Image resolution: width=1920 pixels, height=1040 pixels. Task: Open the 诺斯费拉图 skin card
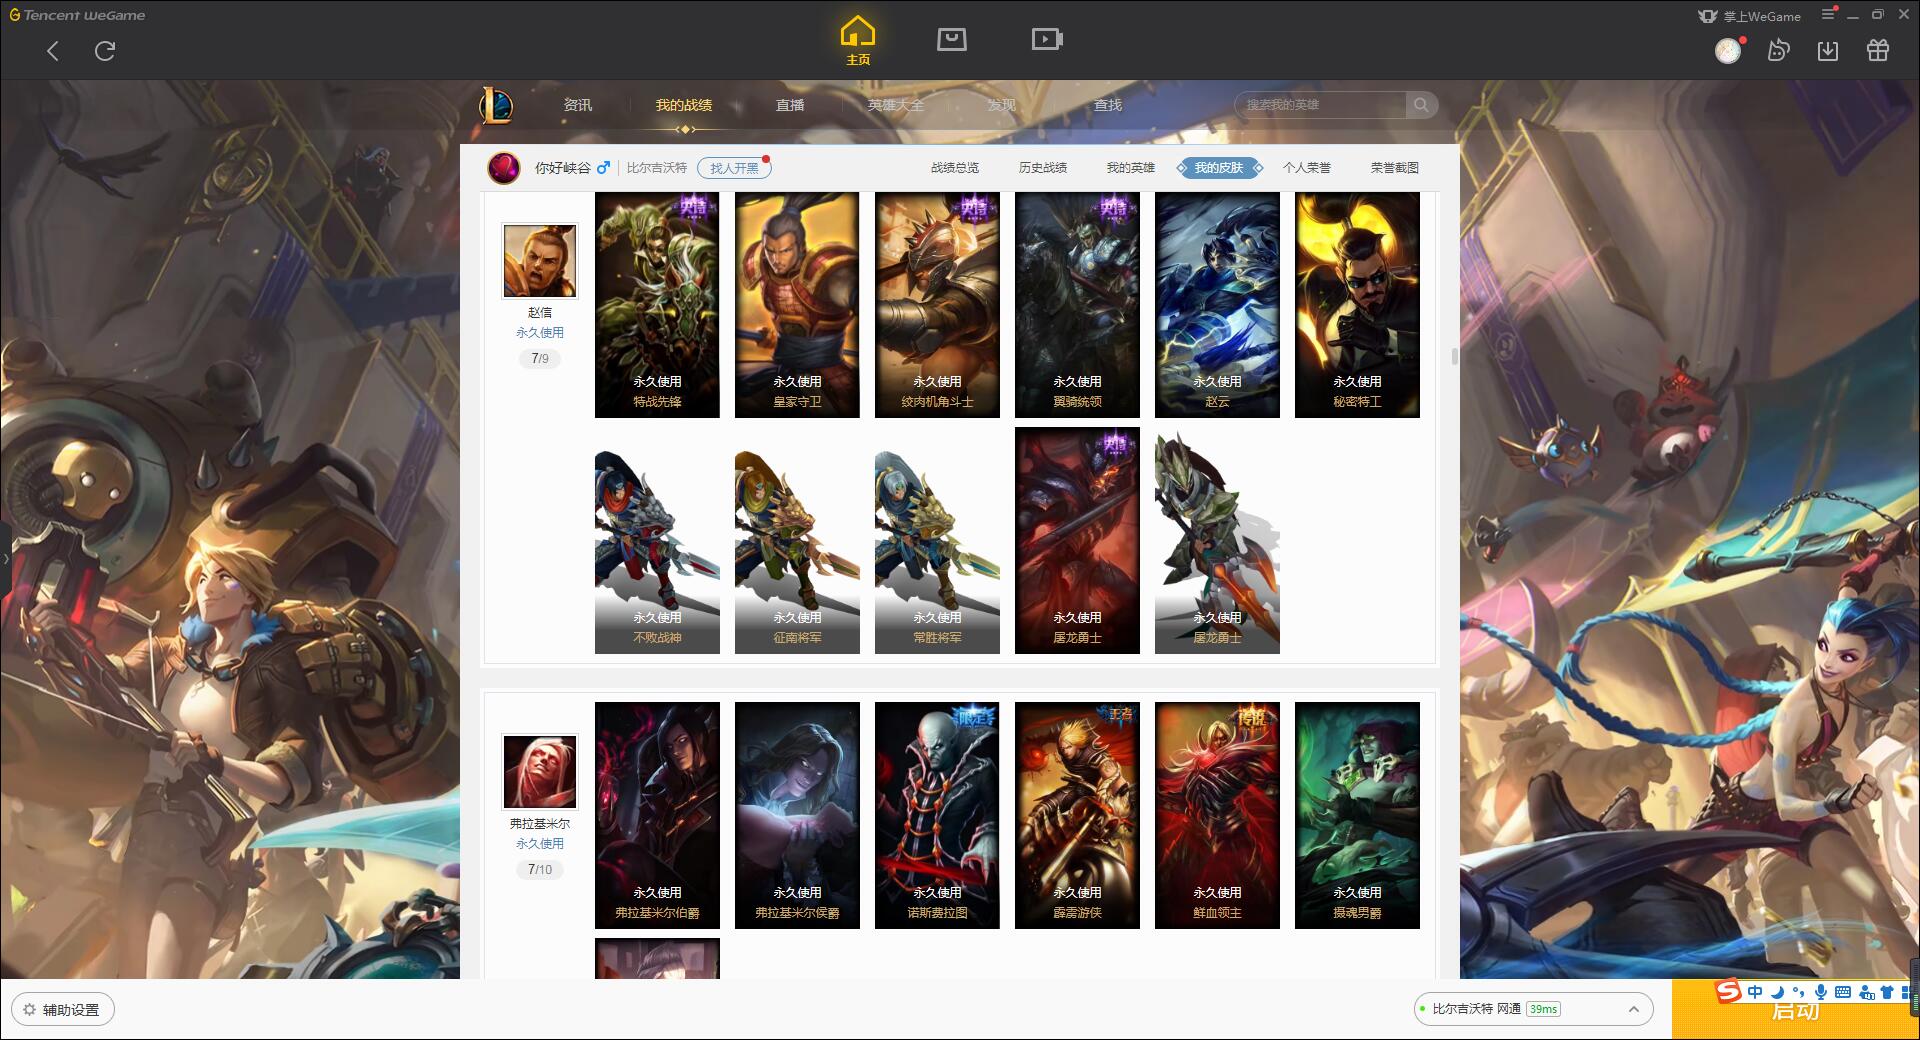pos(937,815)
